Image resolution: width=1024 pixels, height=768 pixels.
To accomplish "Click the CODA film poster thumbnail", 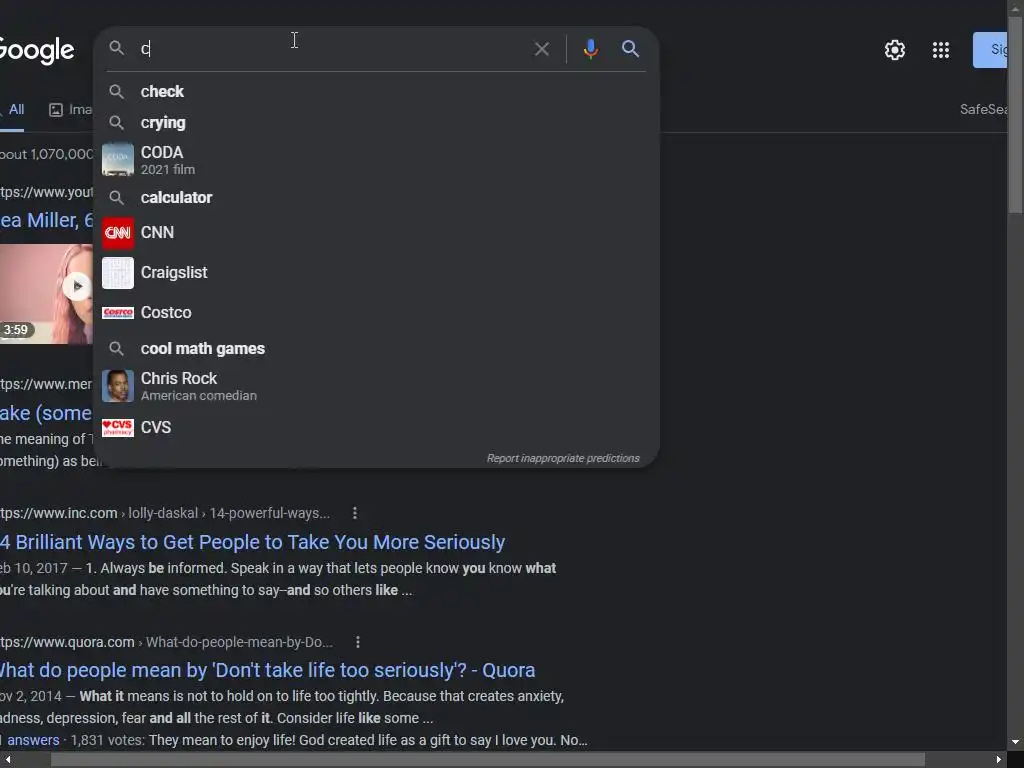I will 118,159.
